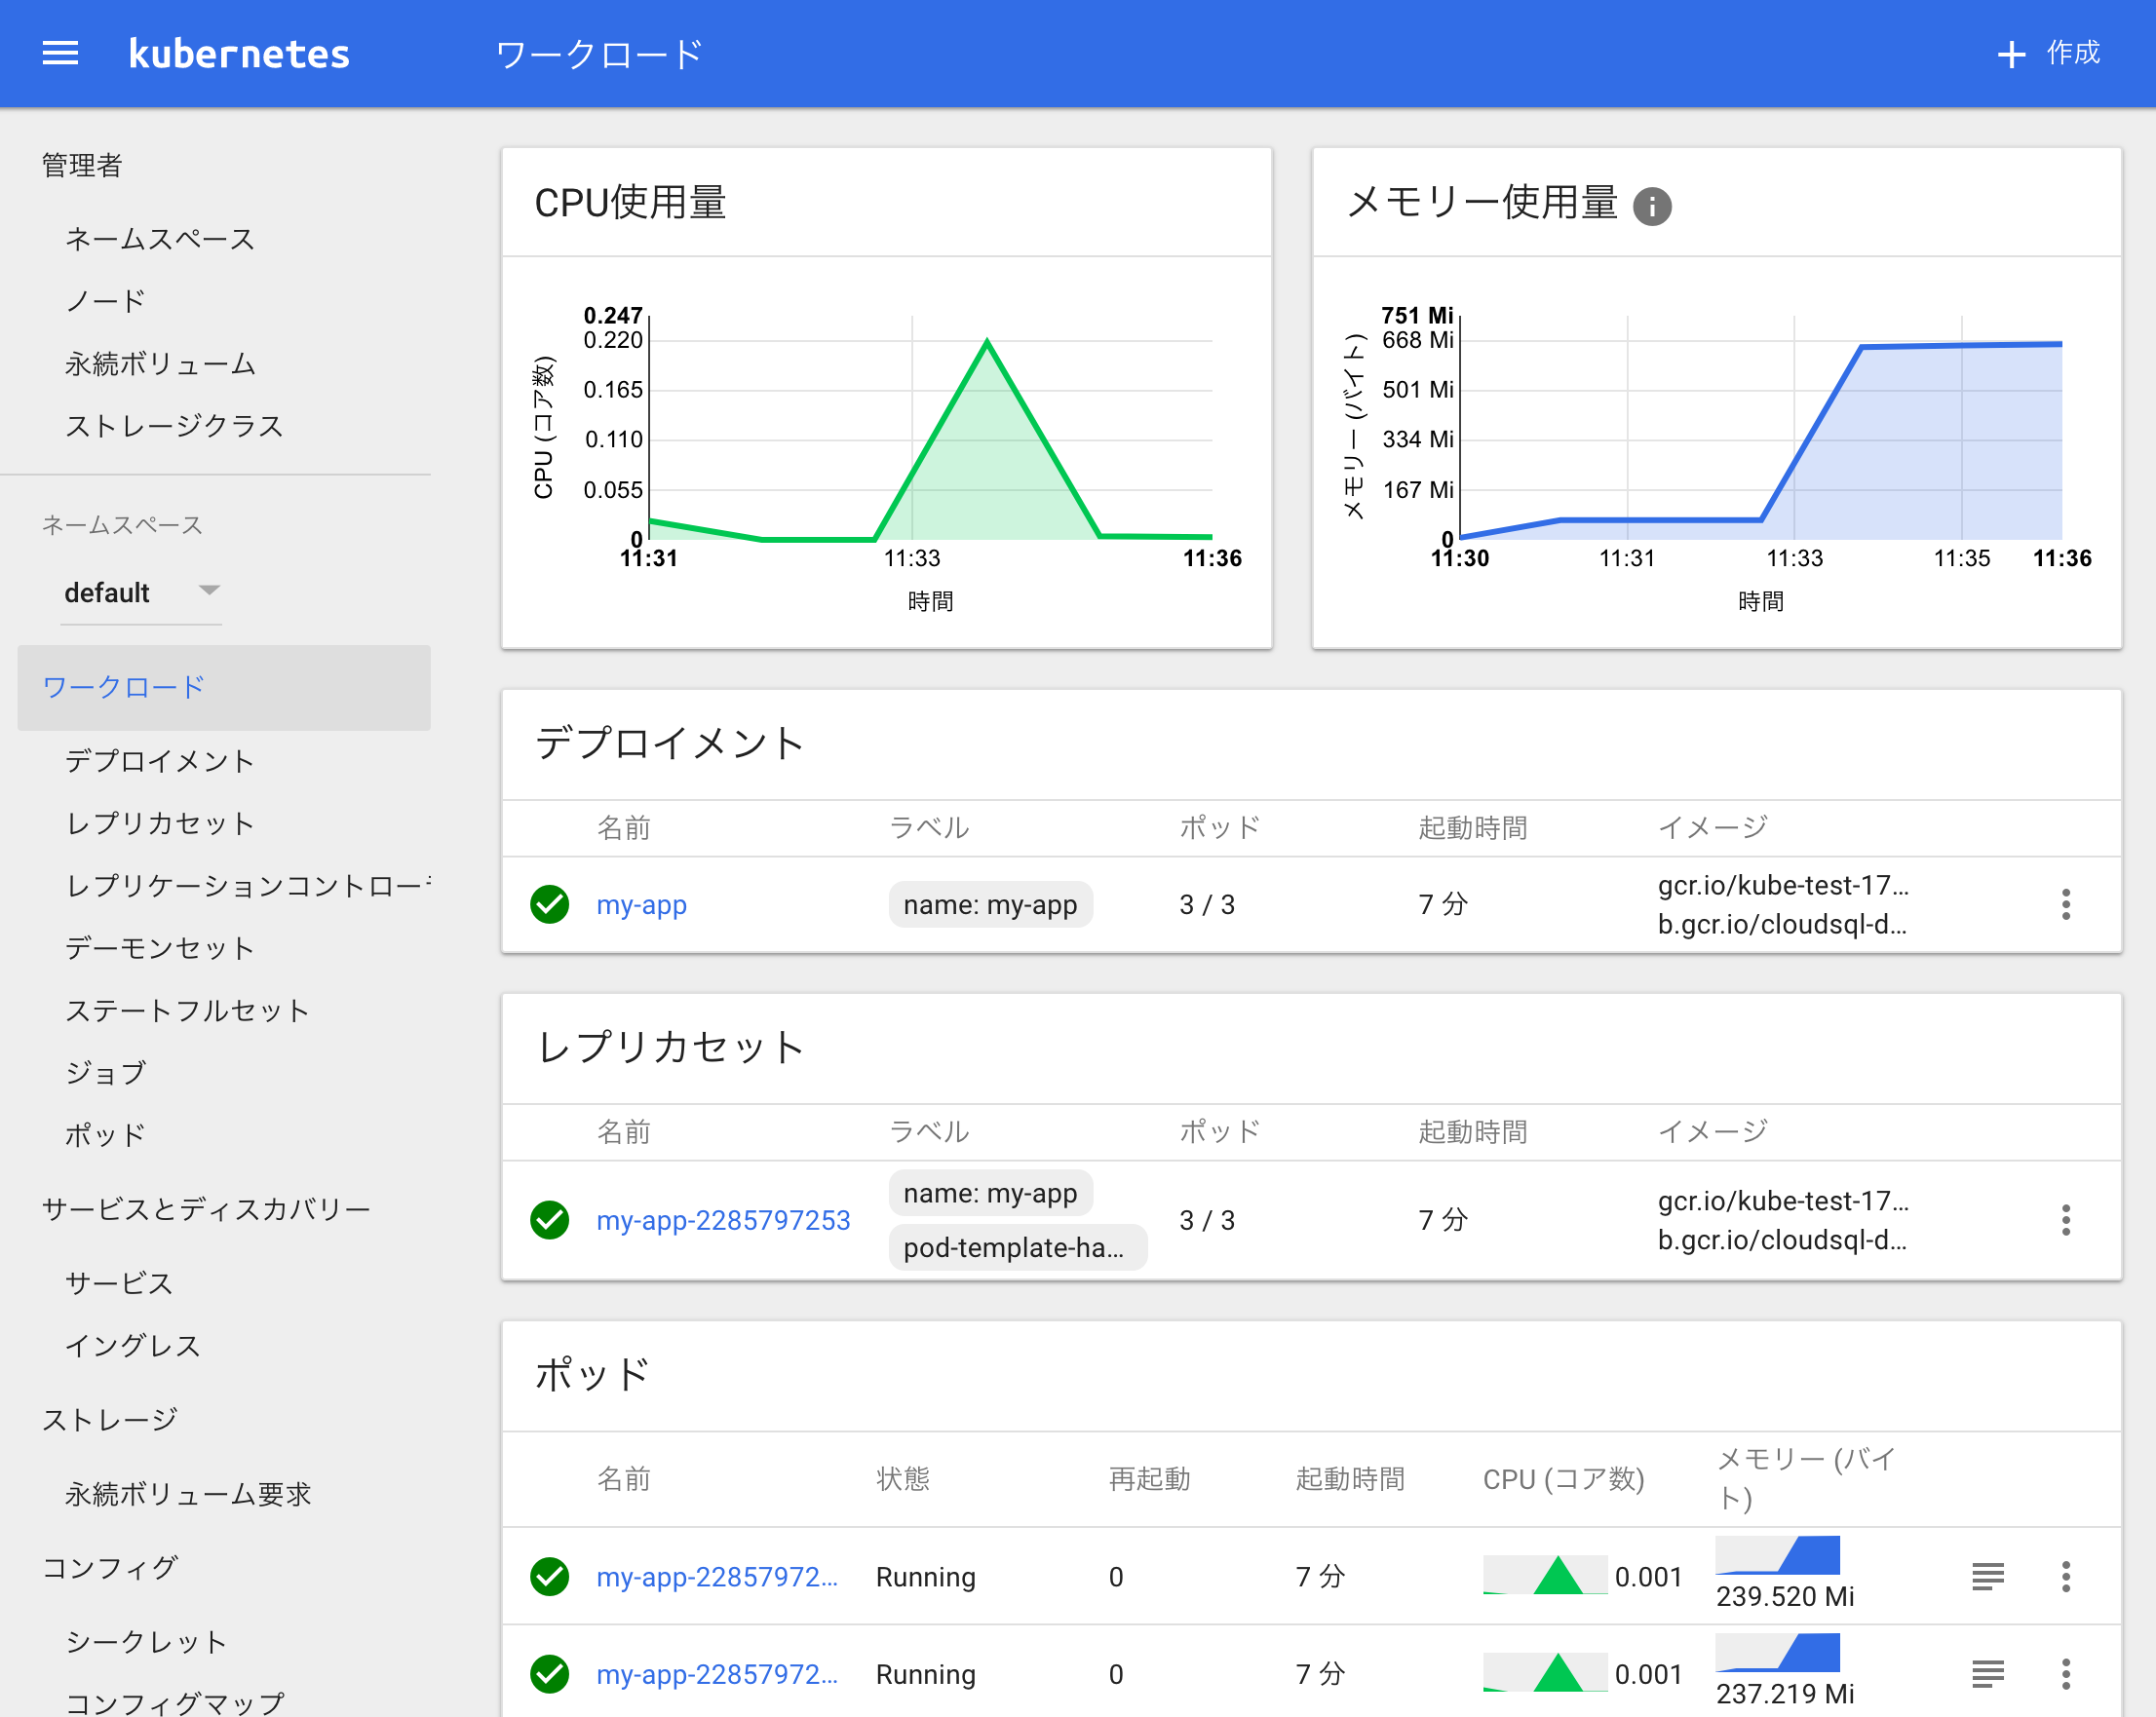Open logs icon for pod using 237.219 Mi
This screenshot has height=1717, width=2156.
tap(1987, 1674)
